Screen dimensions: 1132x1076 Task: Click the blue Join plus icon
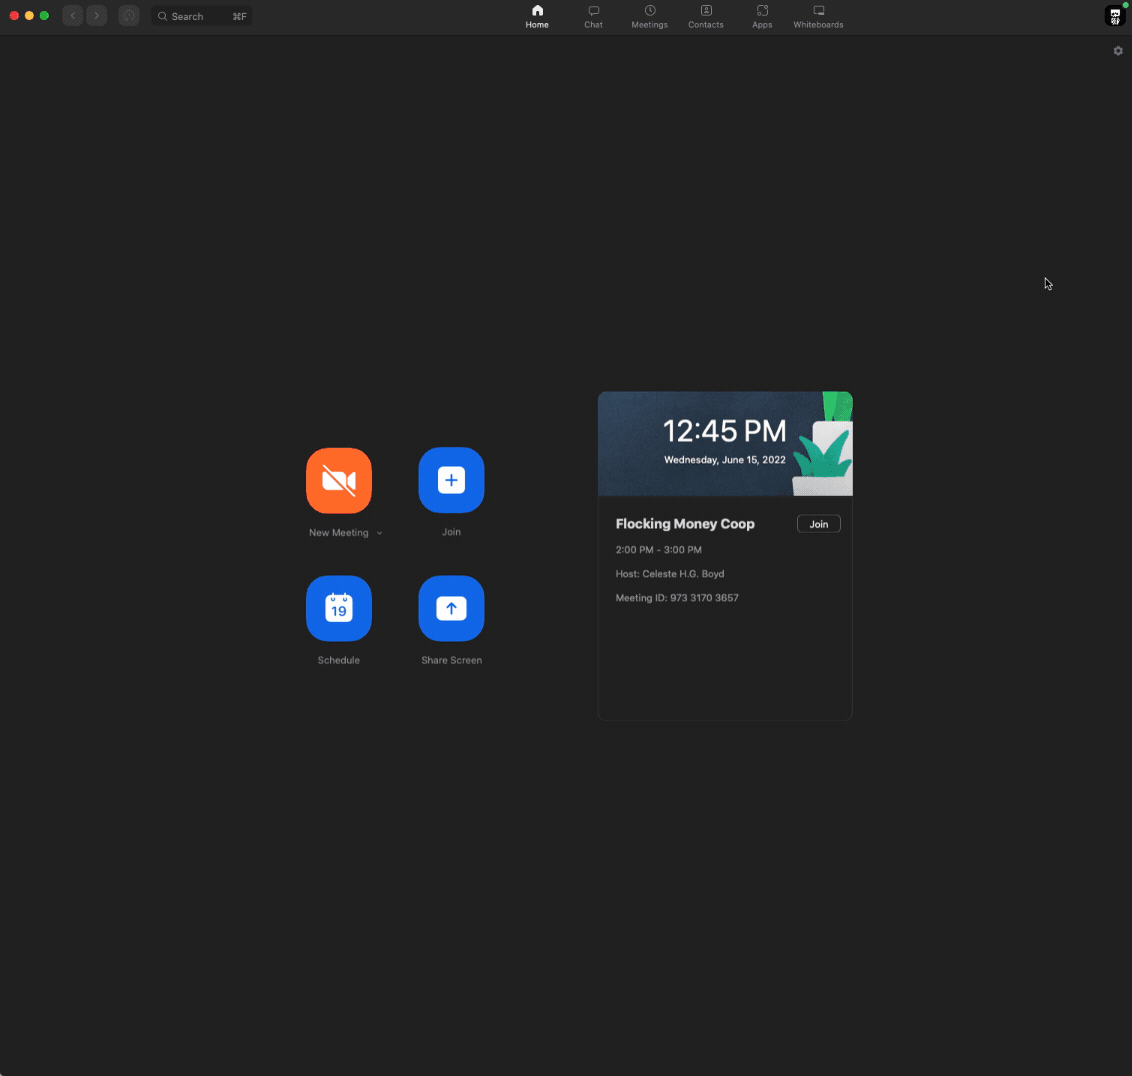click(x=451, y=480)
